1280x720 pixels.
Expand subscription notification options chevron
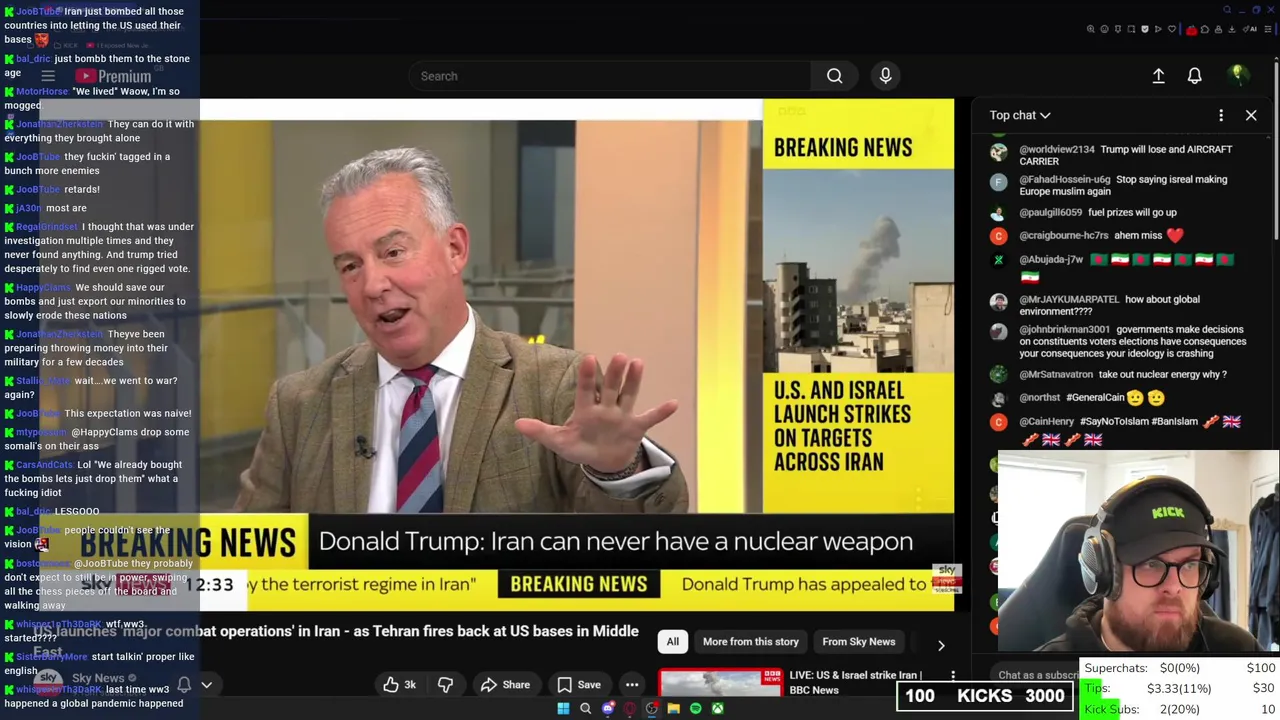pyautogui.click(x=207, y=685)
